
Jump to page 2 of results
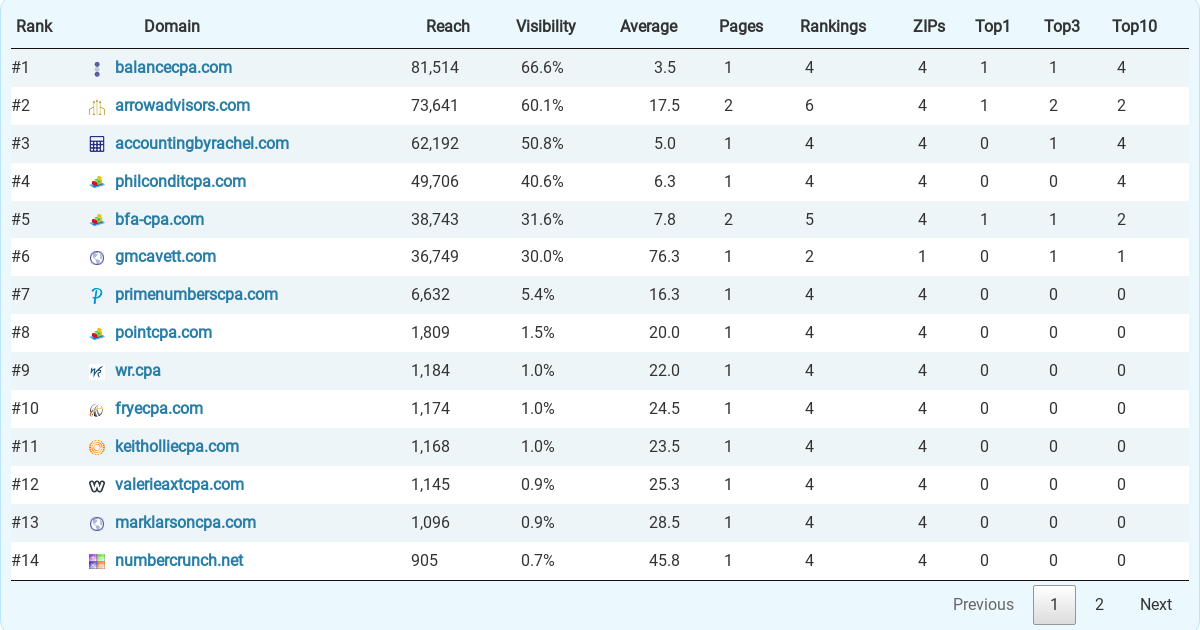[x=1099, y=604]
